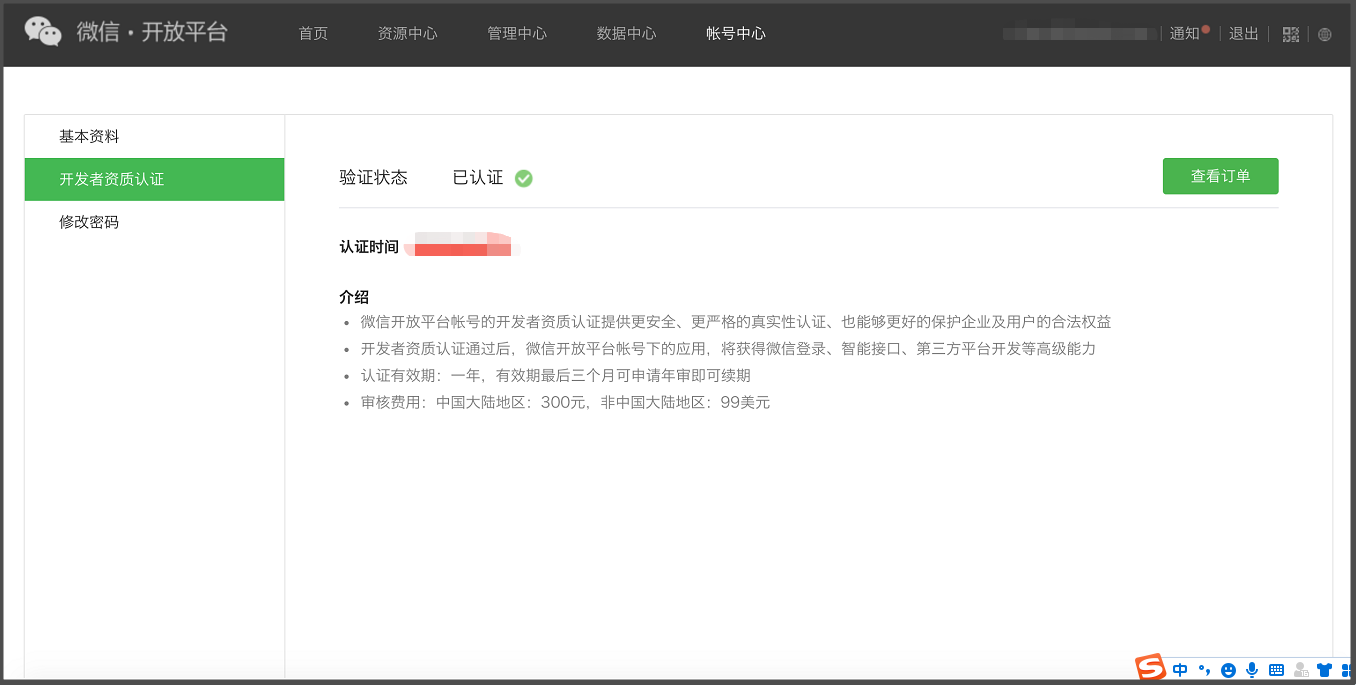Open the 数据中心 menu
Image resolution: width=1356 pixels, height=685 pixels.
click(x=626, y=33)
